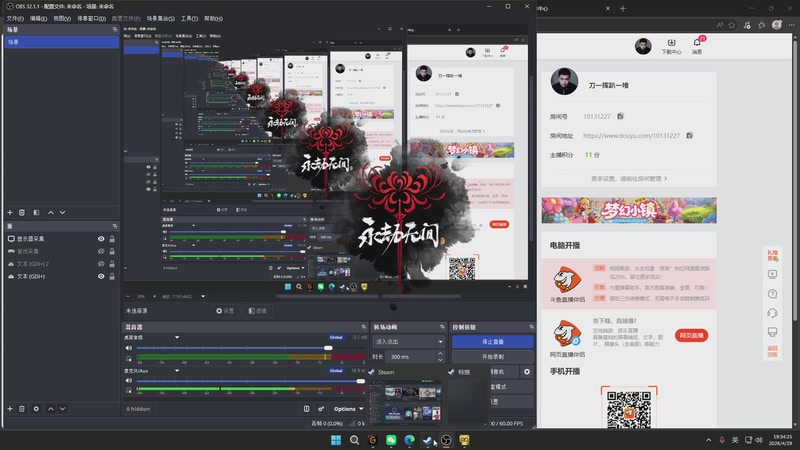The width and height of the screenshot is (800, 450).
Task: Toggle lock on 文本 (GDI+) 2 source
Action: pos(112,264)
